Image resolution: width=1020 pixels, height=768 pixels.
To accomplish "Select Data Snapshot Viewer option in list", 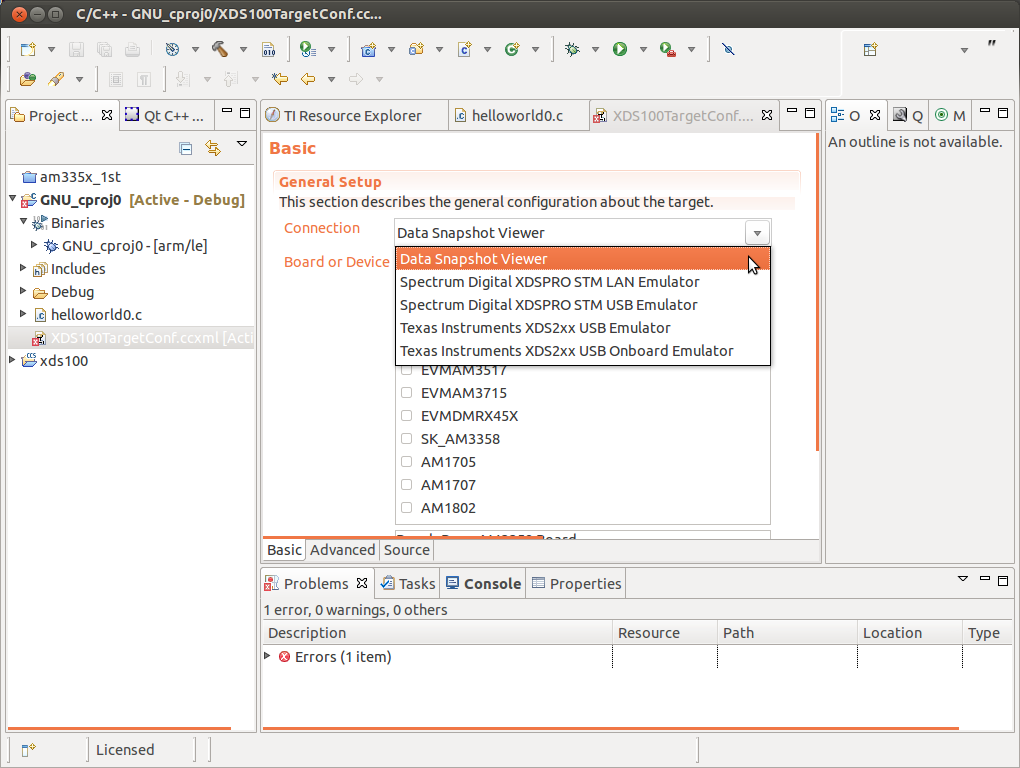I will click(583, 259).
